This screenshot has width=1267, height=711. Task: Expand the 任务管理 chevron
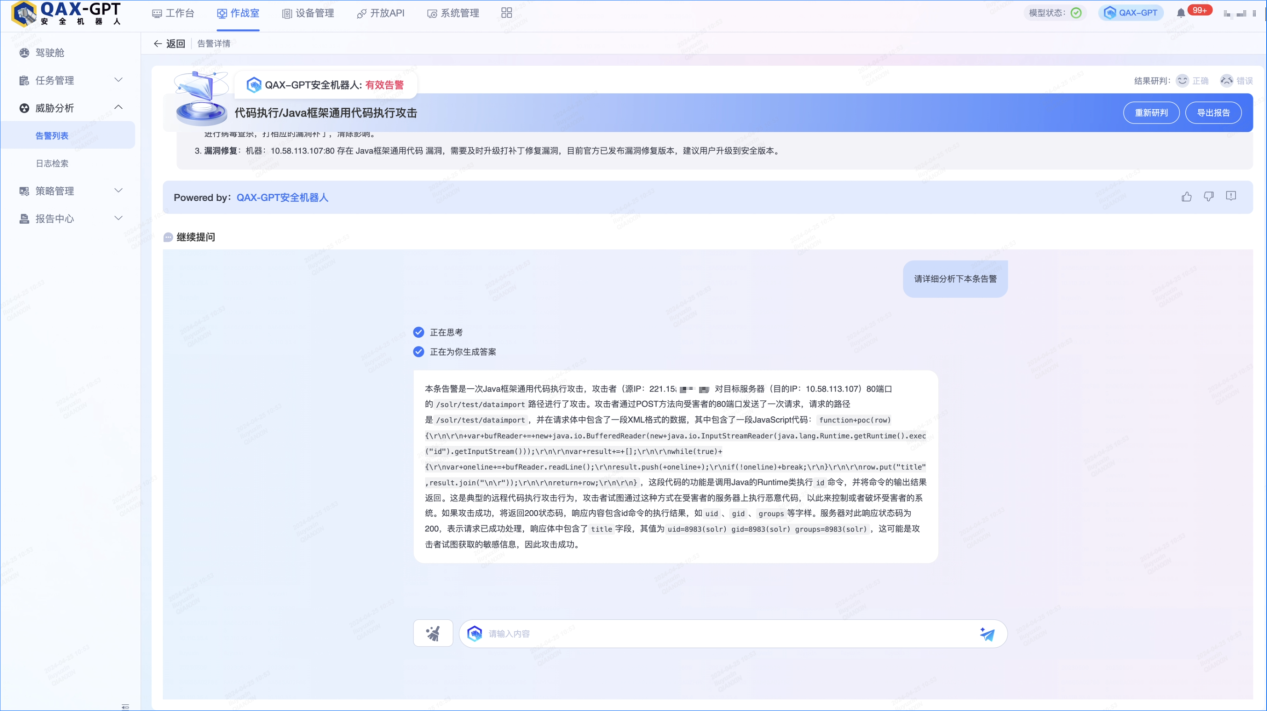click(118, 80)
